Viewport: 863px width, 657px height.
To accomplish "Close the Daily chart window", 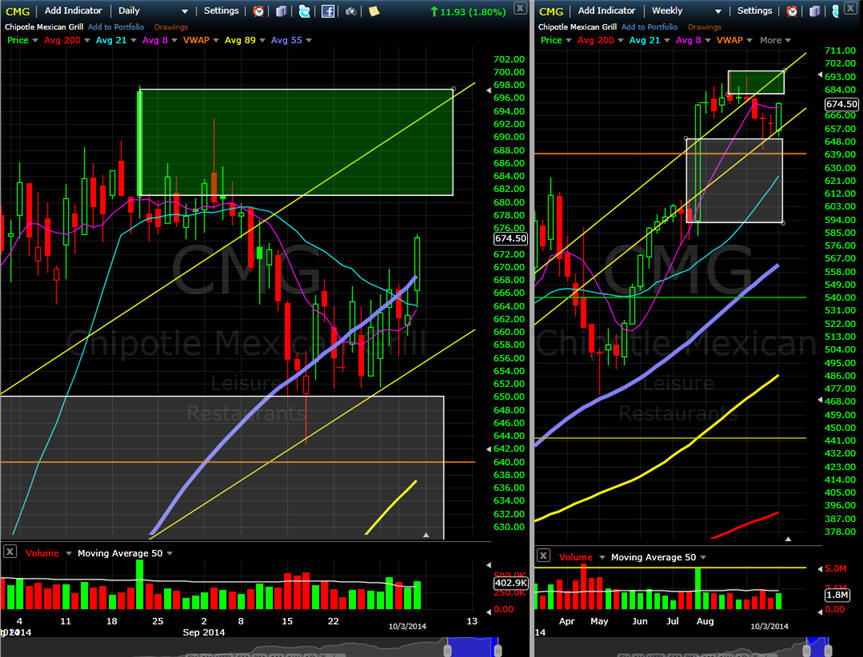I will coord(519,8).
